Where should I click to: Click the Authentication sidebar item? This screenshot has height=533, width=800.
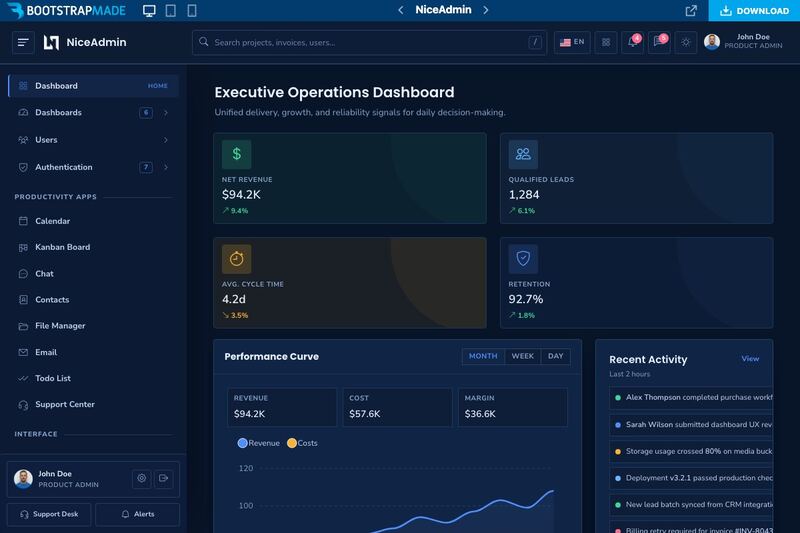click(x=93, y=167)
